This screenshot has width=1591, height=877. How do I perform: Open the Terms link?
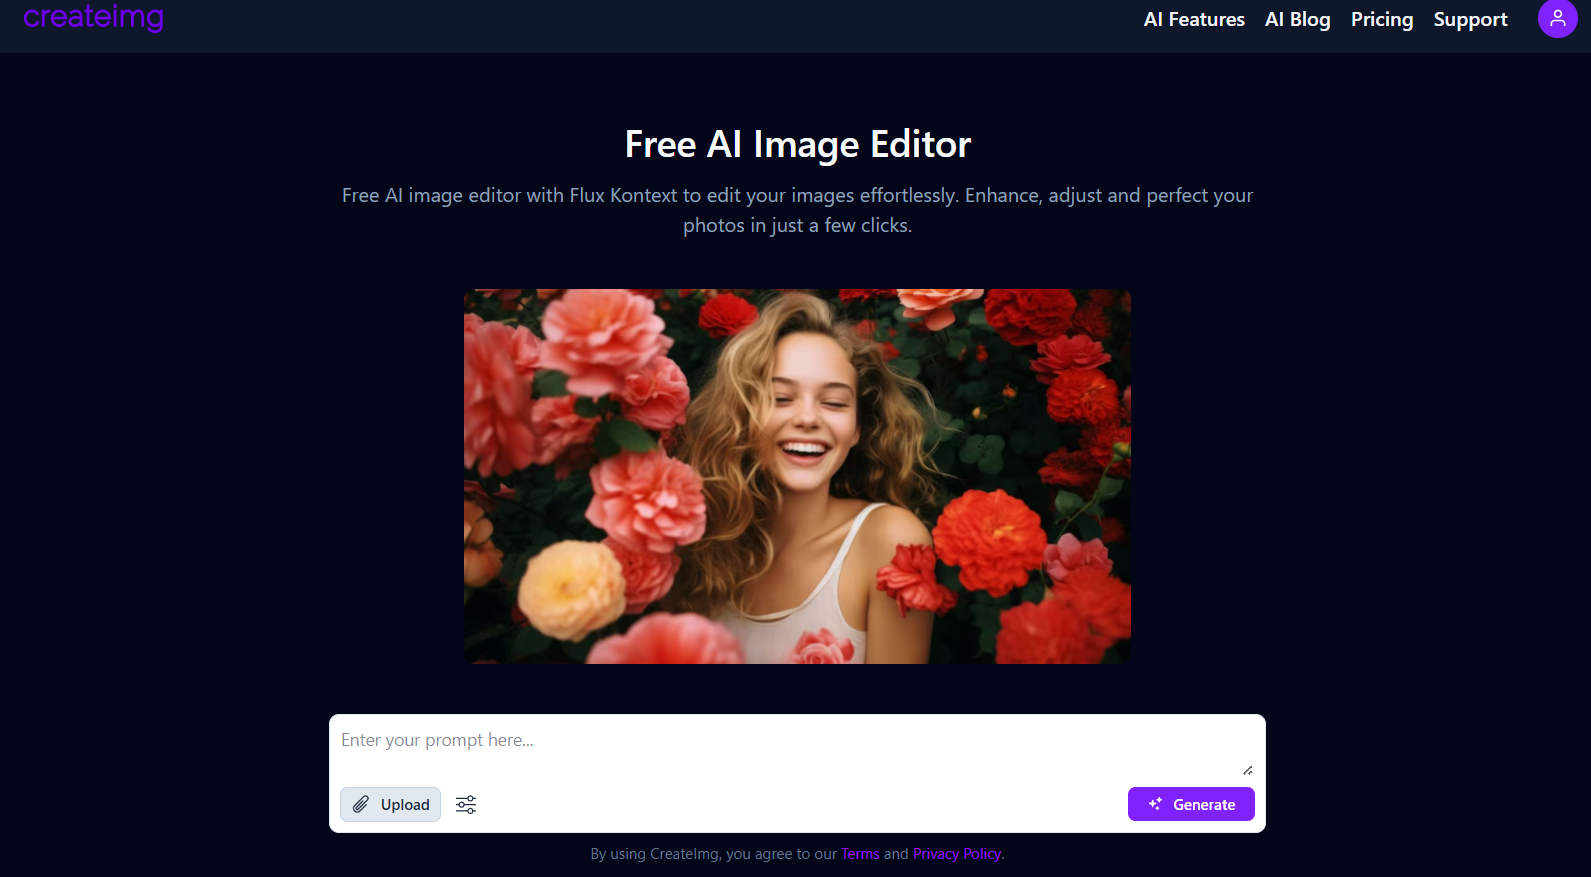coord(859,854)
